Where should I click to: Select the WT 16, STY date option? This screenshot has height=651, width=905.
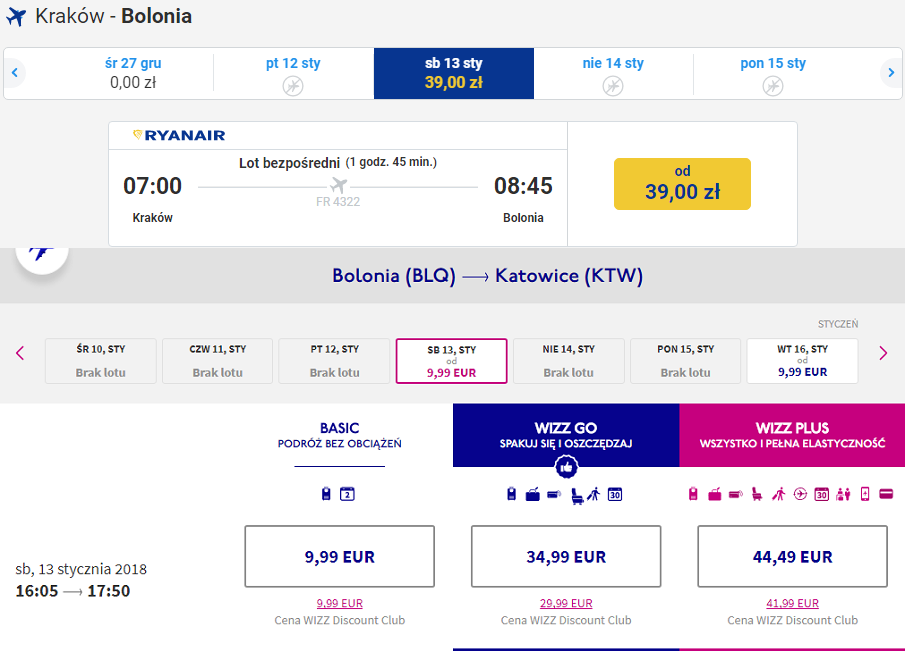point(802,361)
